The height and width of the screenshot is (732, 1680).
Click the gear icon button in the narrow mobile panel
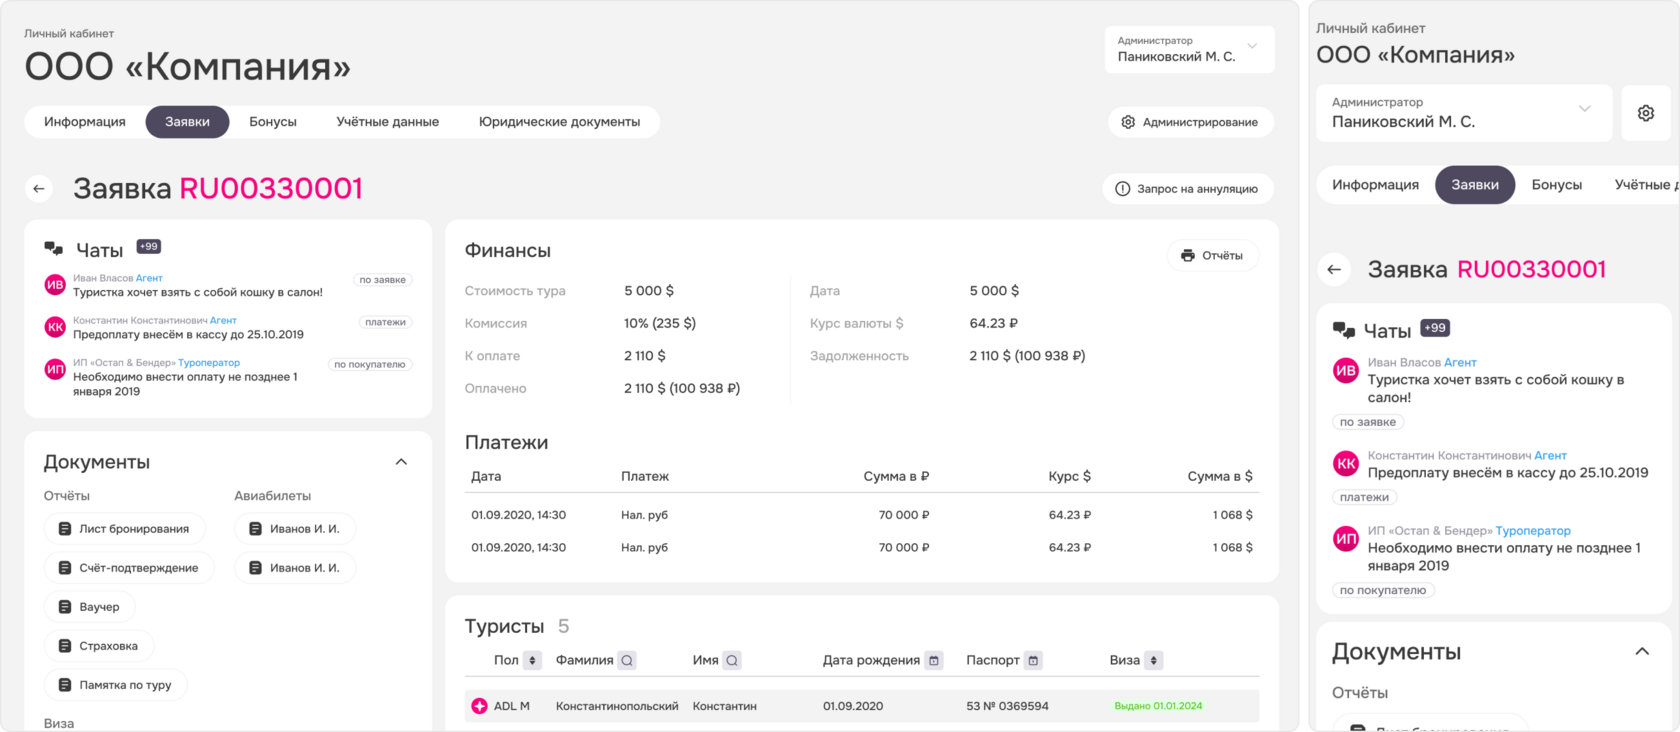pos(1646,113)
